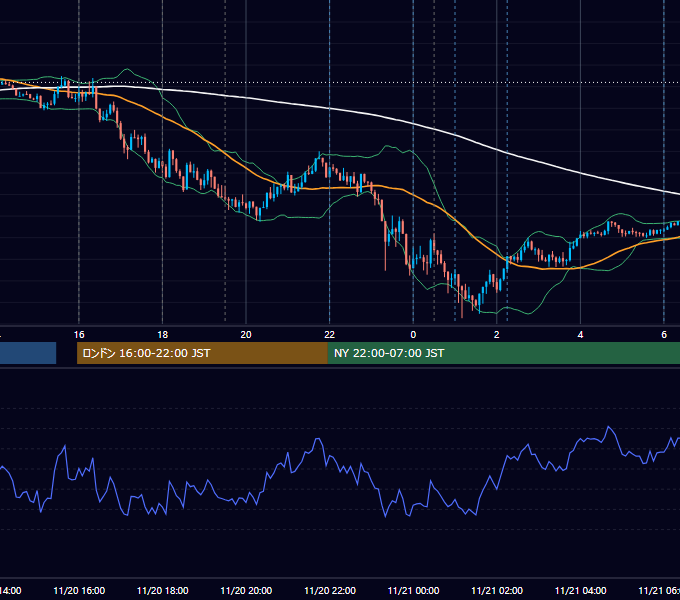Click the 11/20 22:00 date label

point(330,590)
